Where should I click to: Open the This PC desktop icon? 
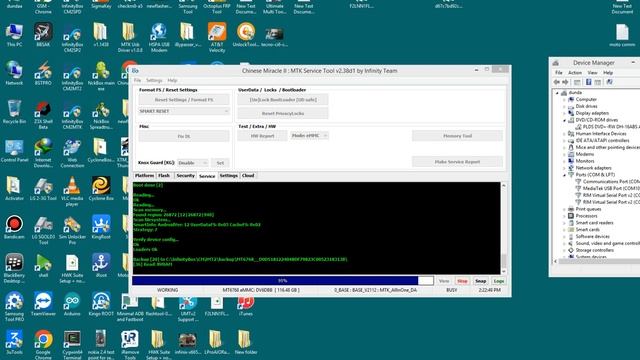(14, 35)
